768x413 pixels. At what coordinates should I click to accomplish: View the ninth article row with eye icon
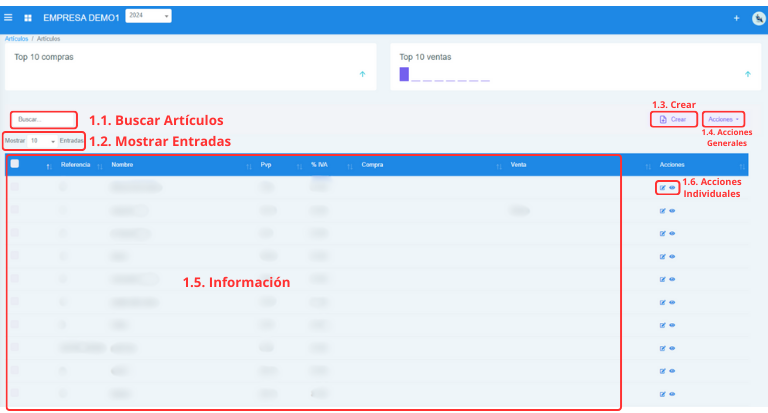(x=672, y=371)
